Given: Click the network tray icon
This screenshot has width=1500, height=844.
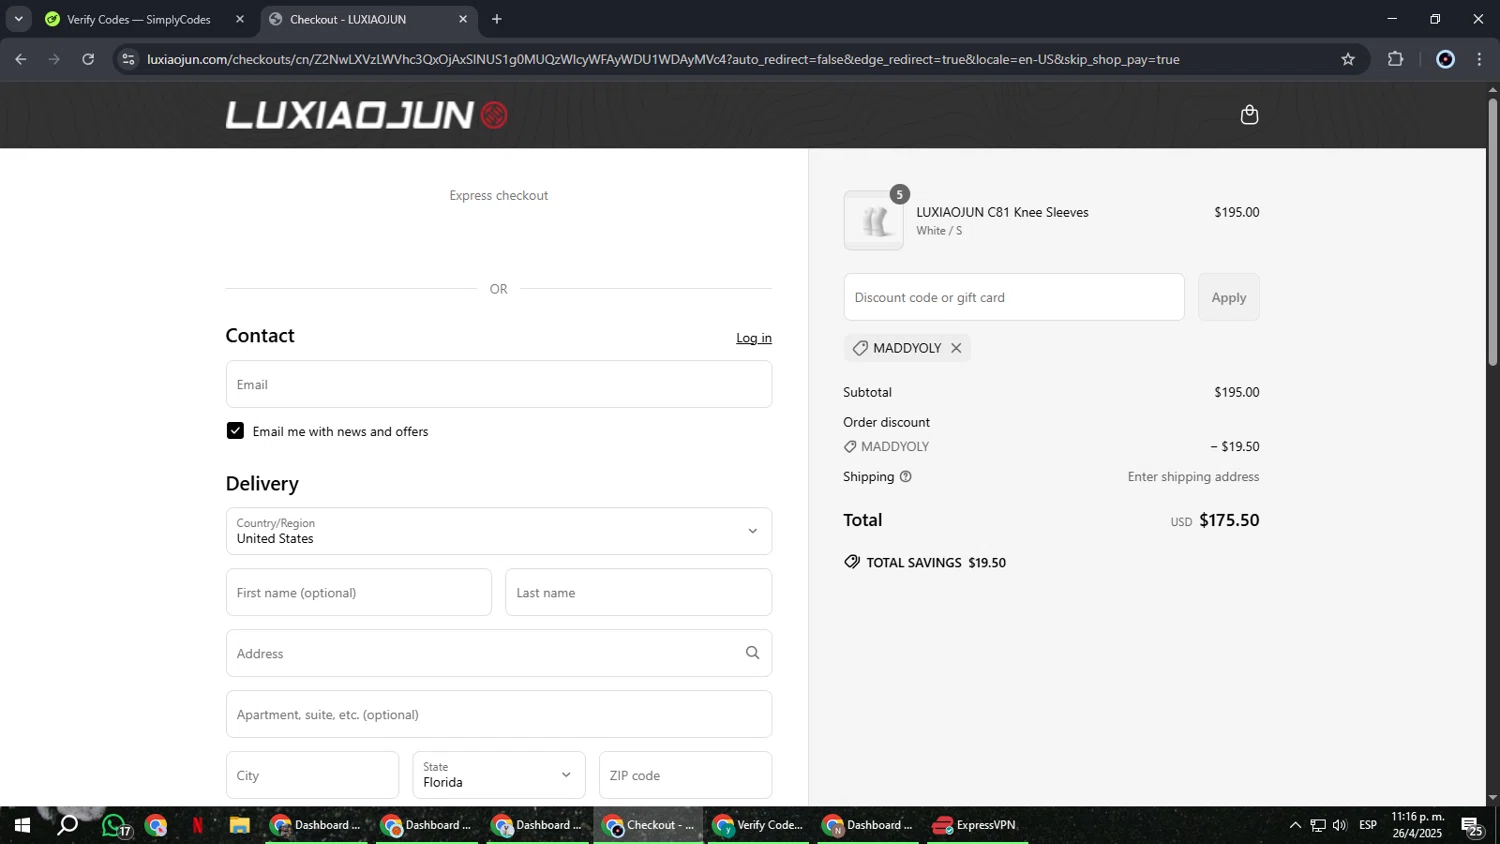Looking at the screenshot, I should click(1318, 826).
